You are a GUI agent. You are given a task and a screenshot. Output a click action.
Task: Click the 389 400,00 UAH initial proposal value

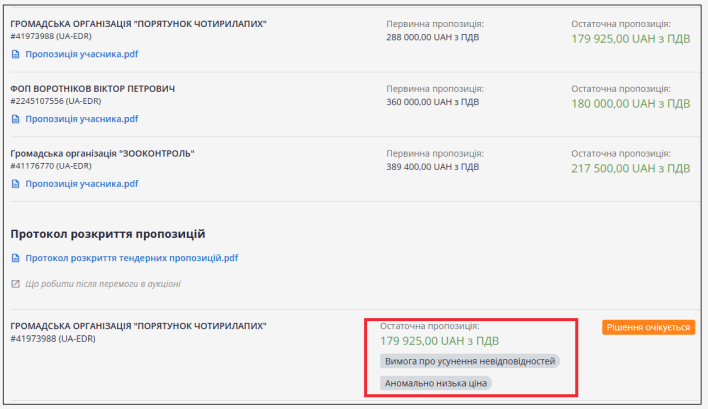pos(432,166)
